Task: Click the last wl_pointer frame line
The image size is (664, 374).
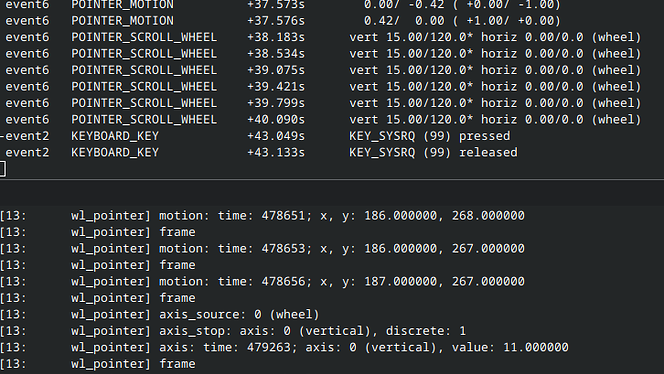Action: [98, 364]
